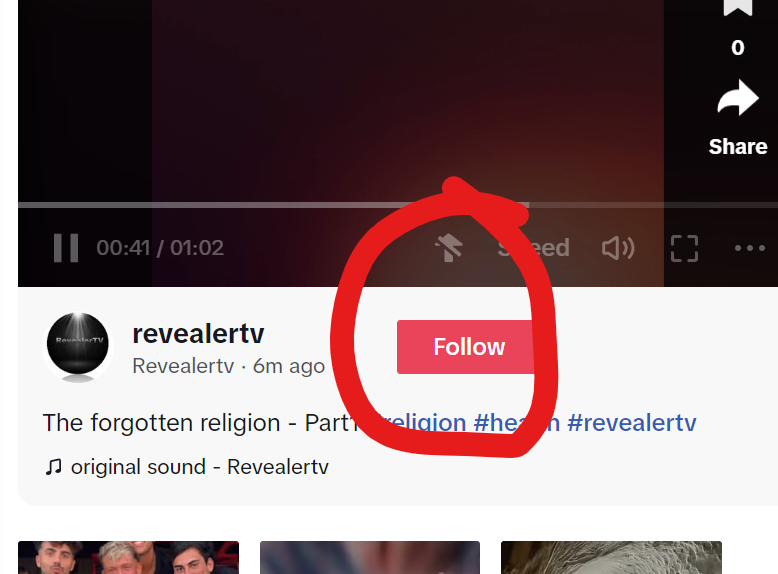The width and height of the screenshot is (778, 574).
Task: Mute the video volume
Action: [x=618, y=248]
